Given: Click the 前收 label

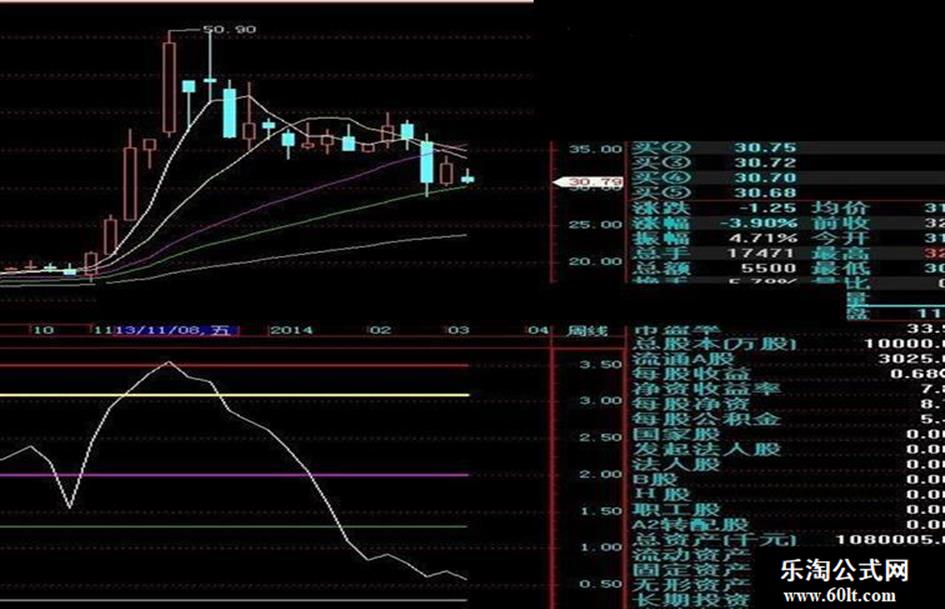Looking at the screenshot, I should [x=840, y=223].
